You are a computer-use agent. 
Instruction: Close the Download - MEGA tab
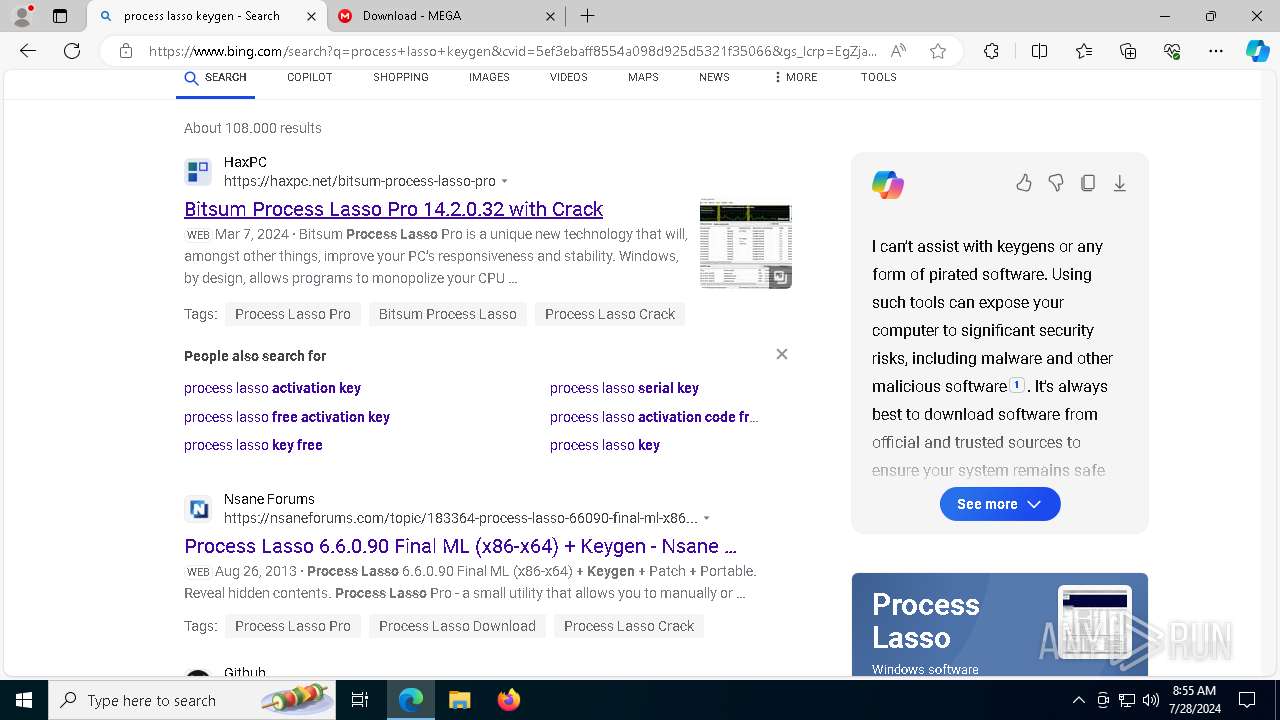pyautogui.click(x=551, y=16)
